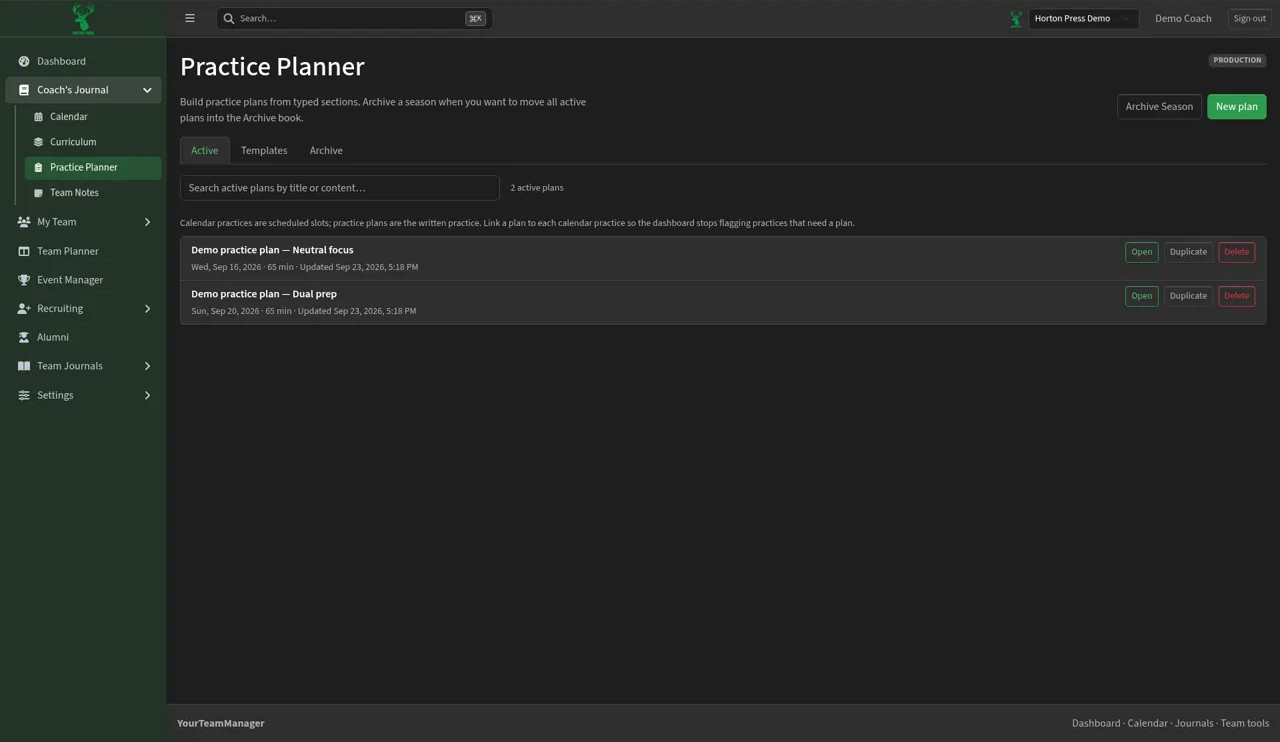This screenshot has width=1280, height=742.
Task: Click the Event Manager trophy icon
Action: [24, 280]
